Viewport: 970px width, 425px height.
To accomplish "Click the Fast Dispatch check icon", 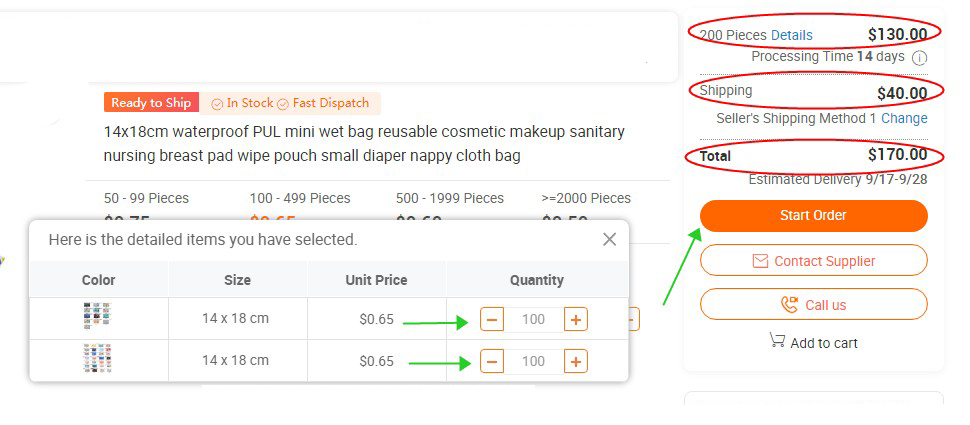I will tap(283, 104).
